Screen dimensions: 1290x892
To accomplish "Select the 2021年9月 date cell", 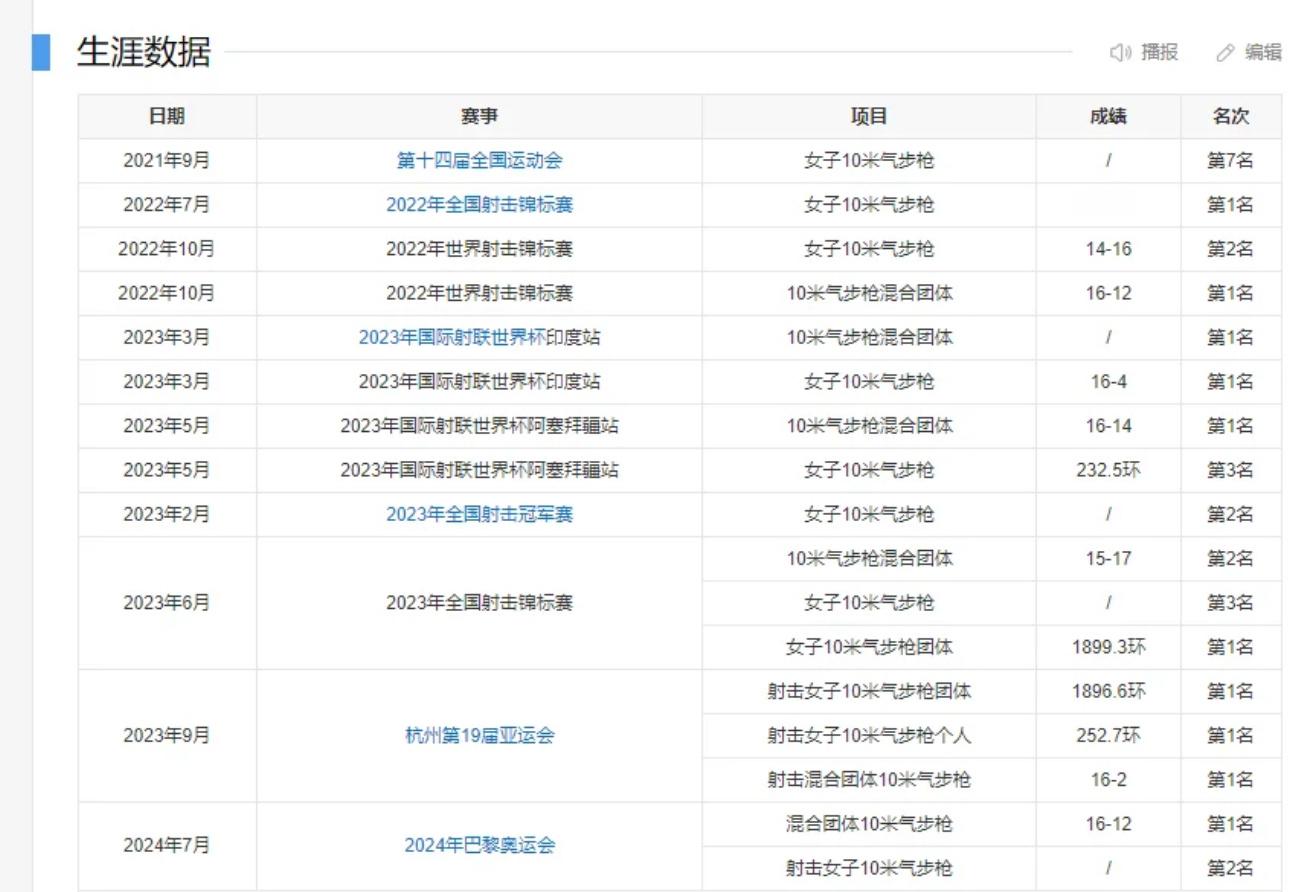I will coord(167,160).
